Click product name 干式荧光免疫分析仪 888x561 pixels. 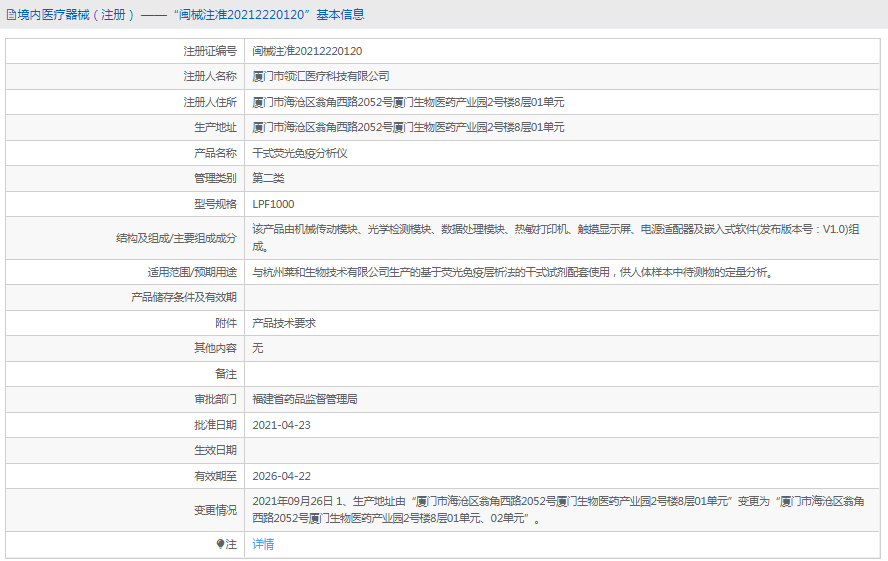tap(300, 153)
